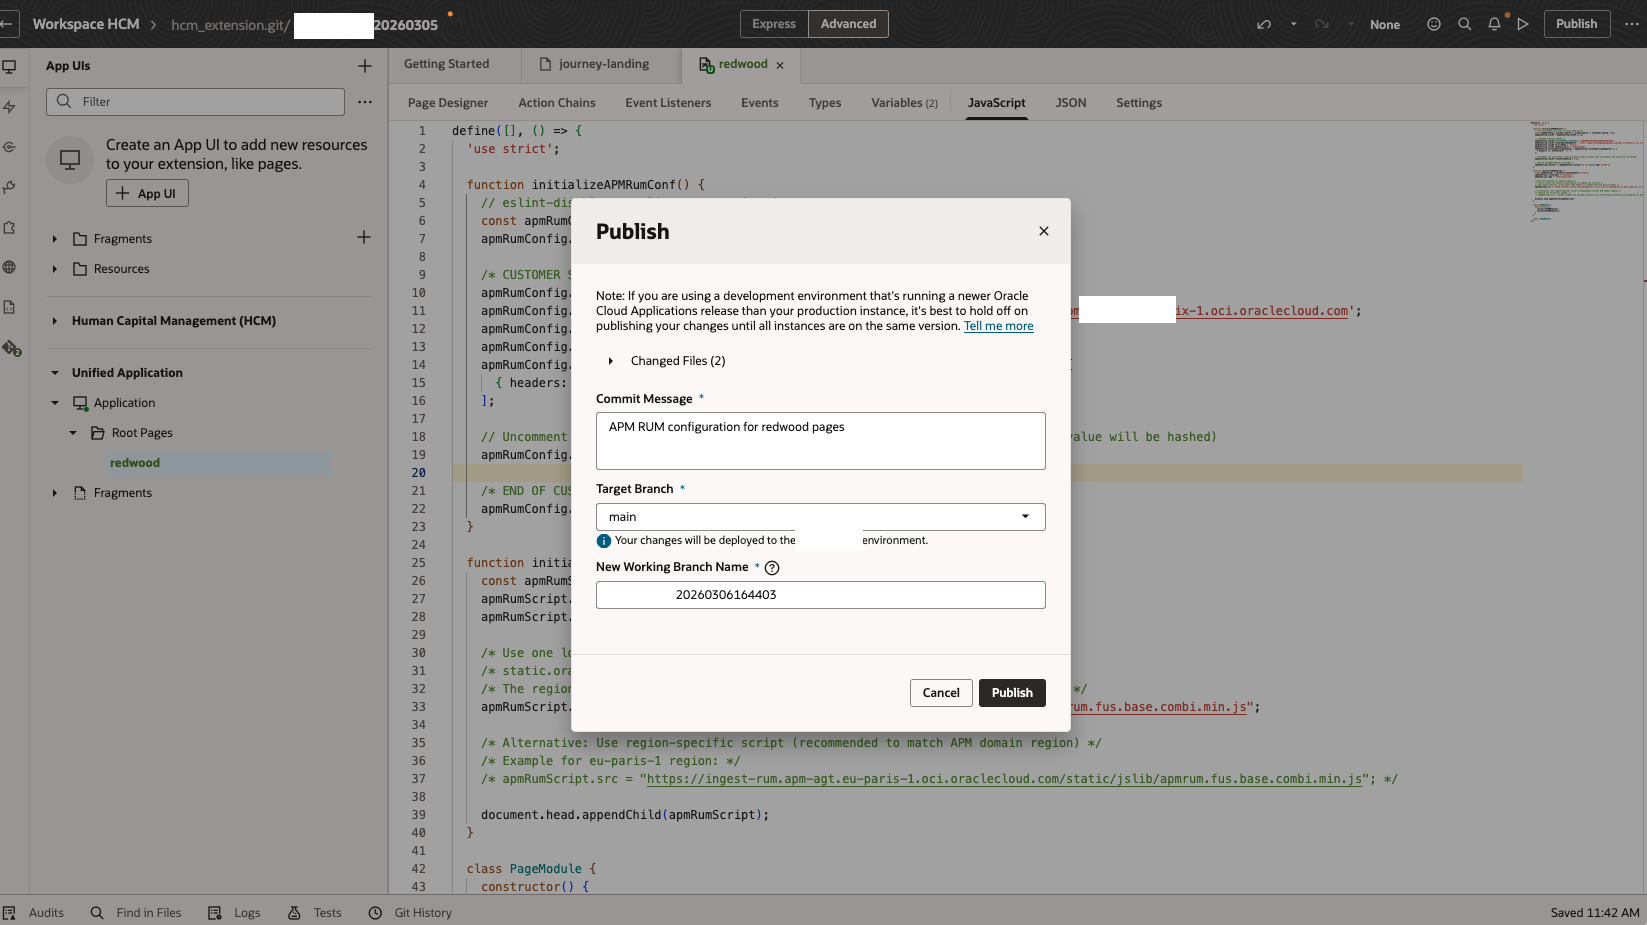This screenshot has height=925, width=1647.
Task: Open the Tell me more link
Action: (x=997, y=325)
